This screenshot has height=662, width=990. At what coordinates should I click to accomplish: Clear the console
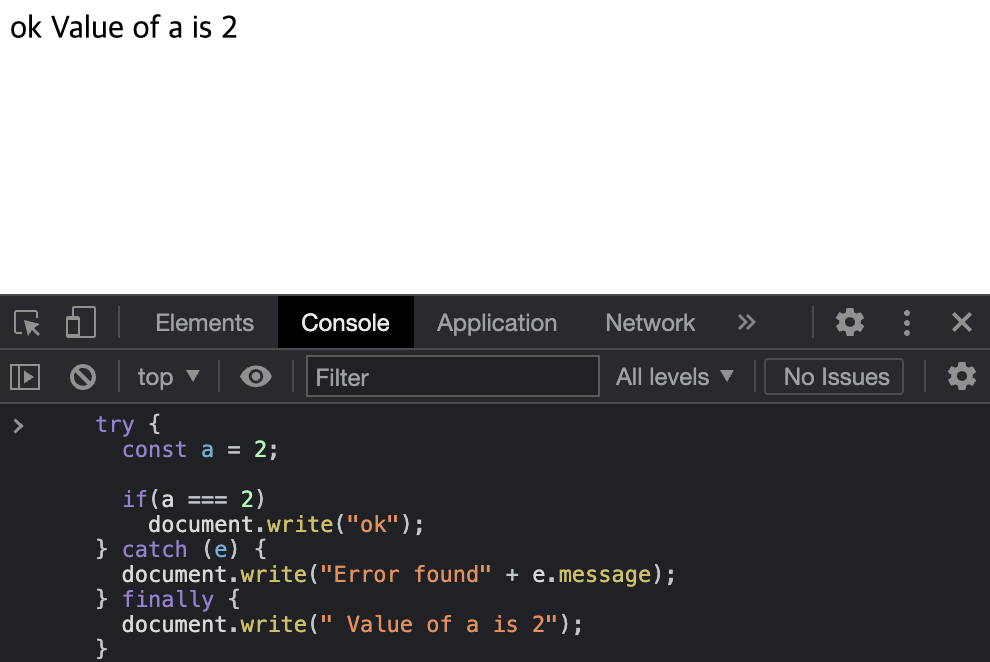(83, 377)
